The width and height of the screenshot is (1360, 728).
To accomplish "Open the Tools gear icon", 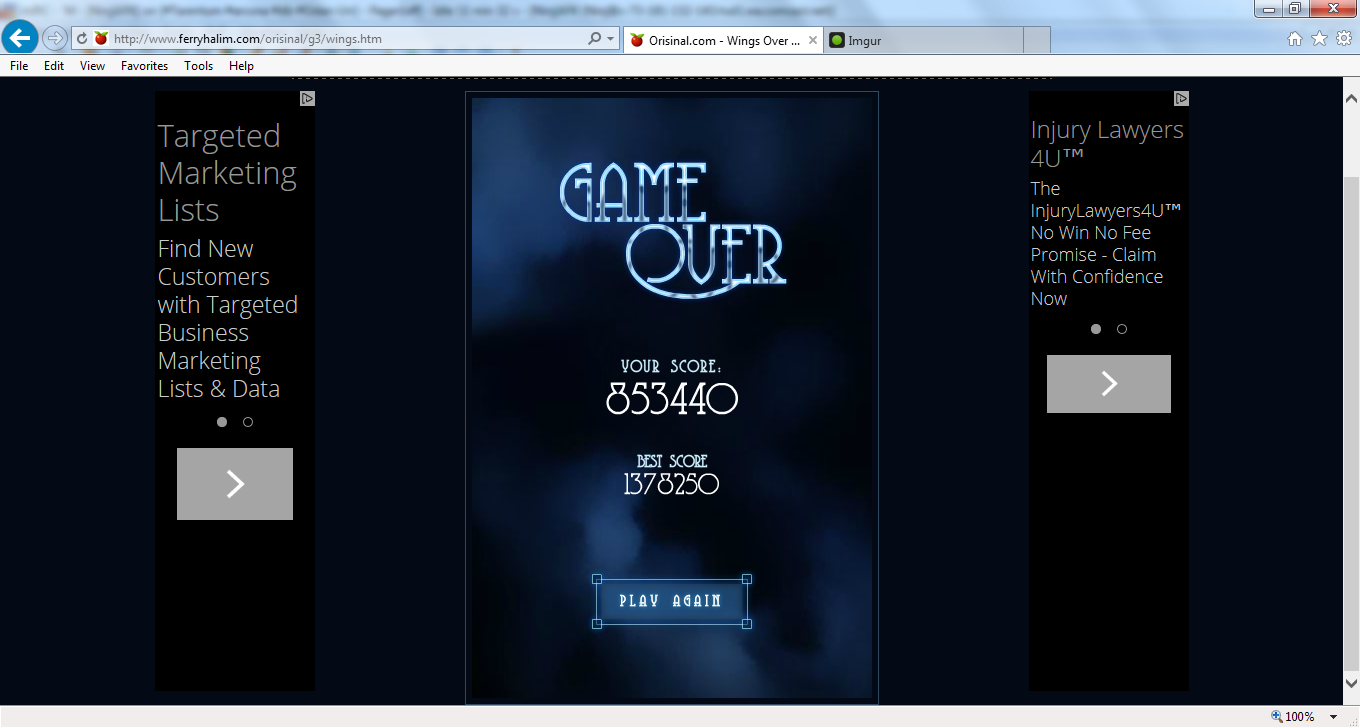I will [1344, 39].
